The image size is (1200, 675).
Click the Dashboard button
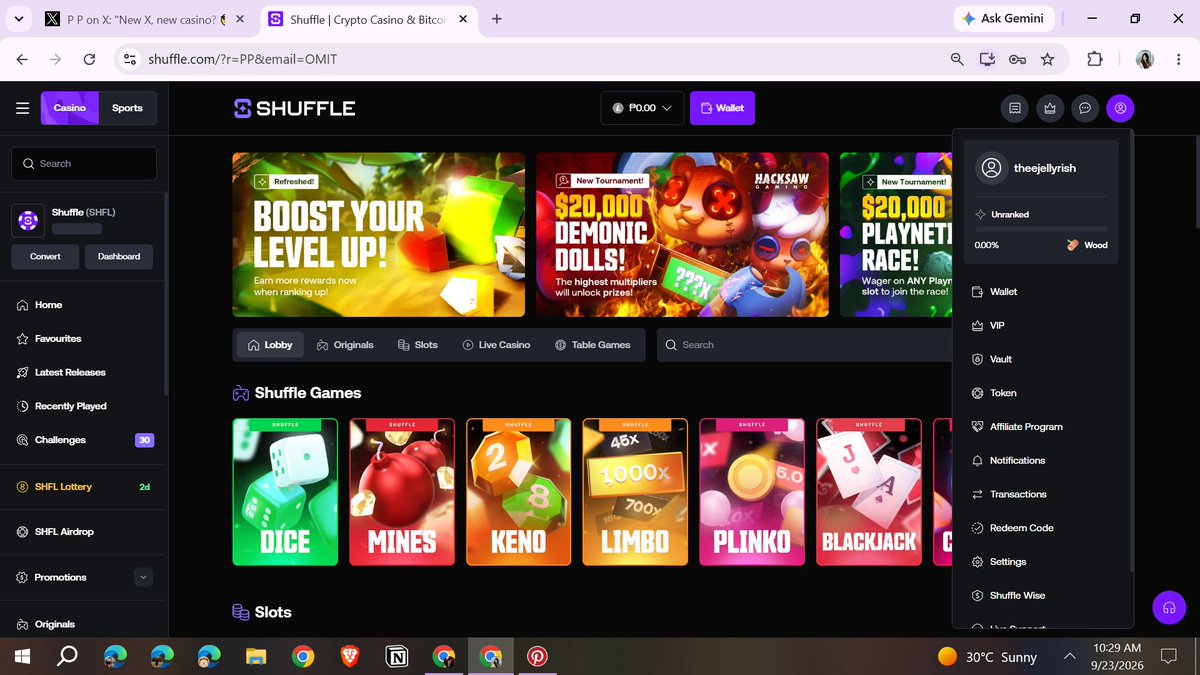119,256
